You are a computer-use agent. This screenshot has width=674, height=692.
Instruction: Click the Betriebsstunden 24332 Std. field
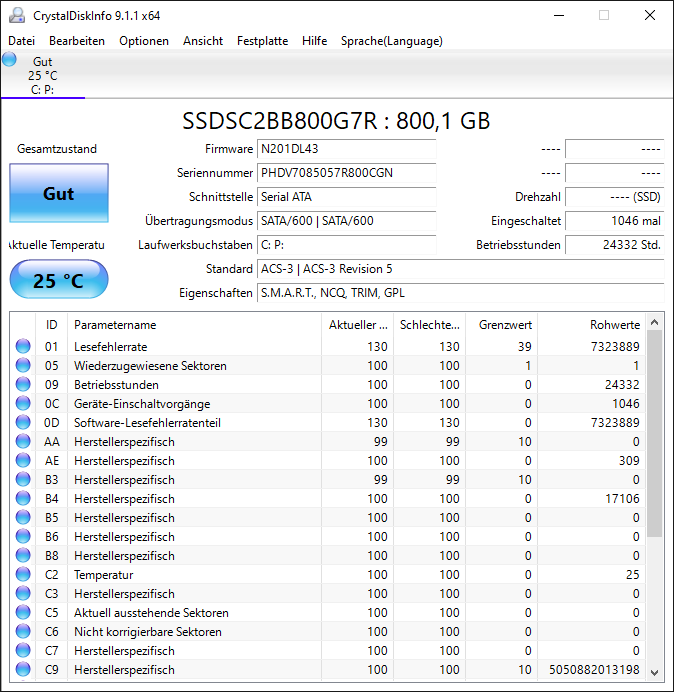[614, 244]
